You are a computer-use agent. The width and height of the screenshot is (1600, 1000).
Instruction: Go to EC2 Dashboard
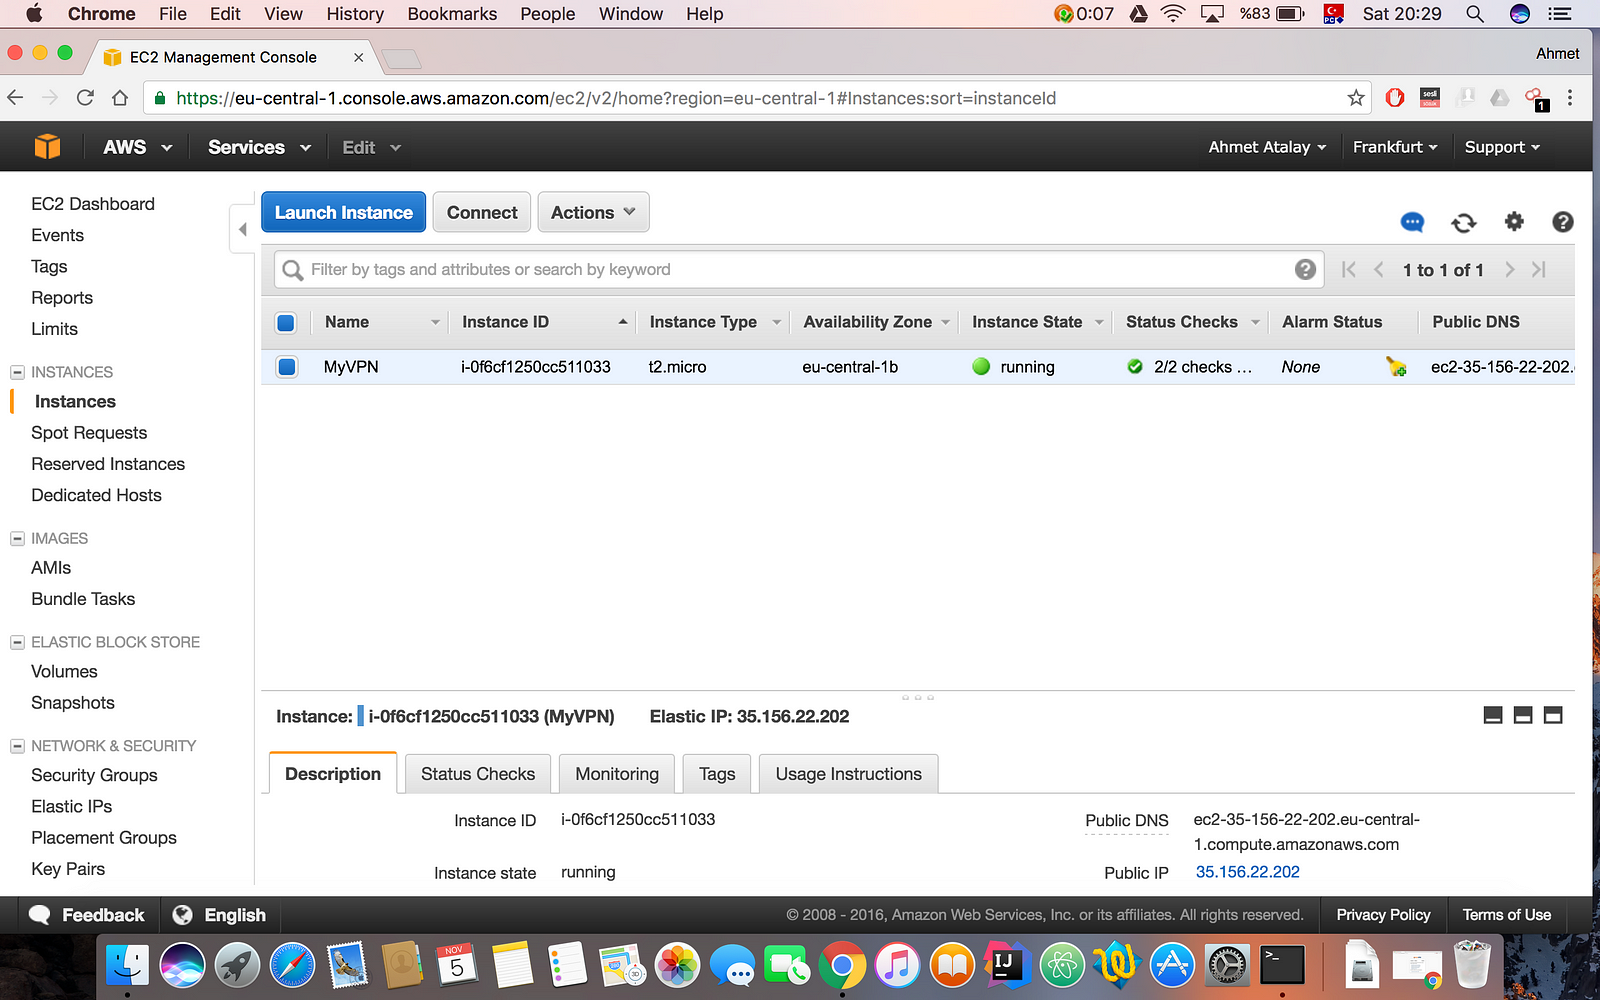(93, 204)
